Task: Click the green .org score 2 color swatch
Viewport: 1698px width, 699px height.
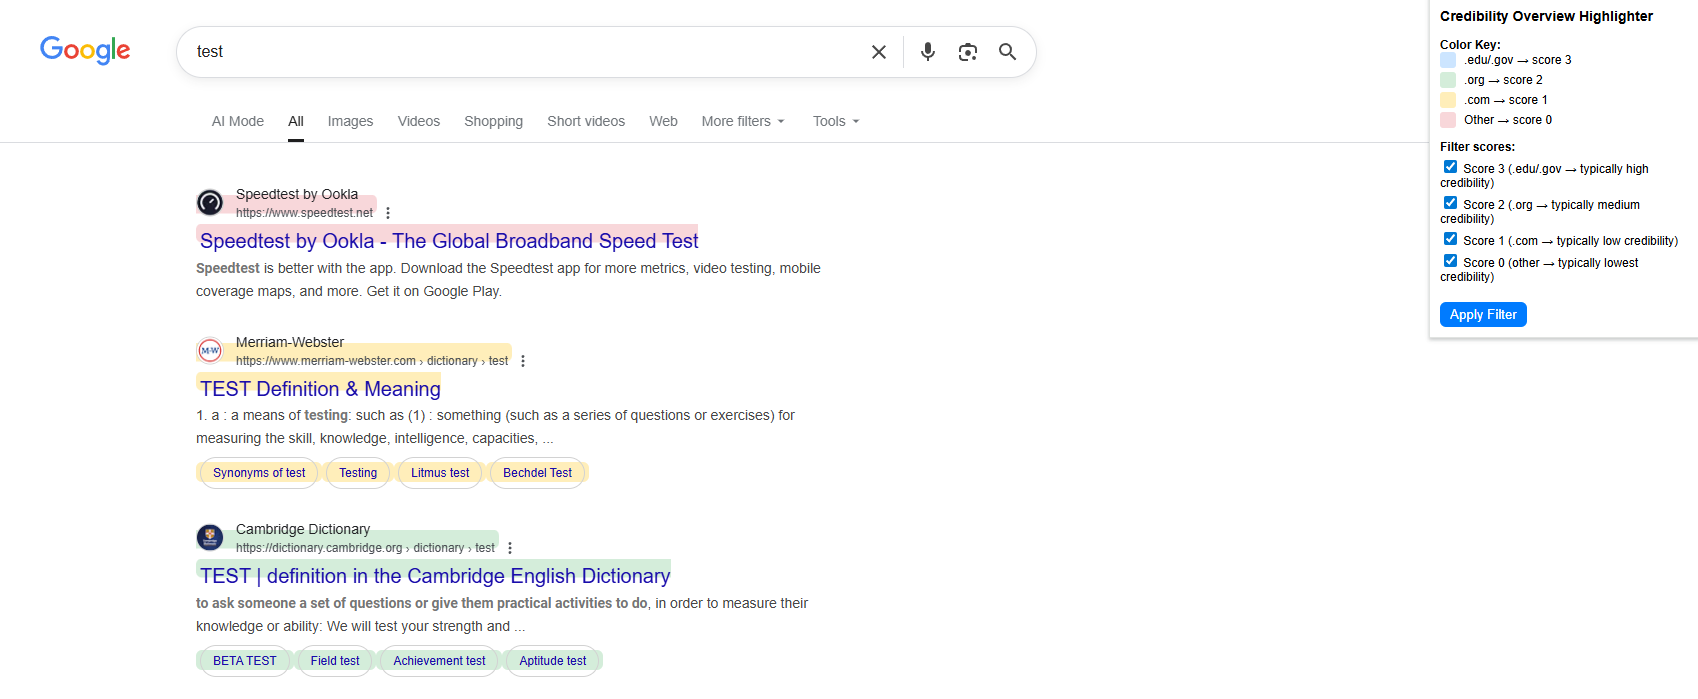Action: coord(1448,80)
